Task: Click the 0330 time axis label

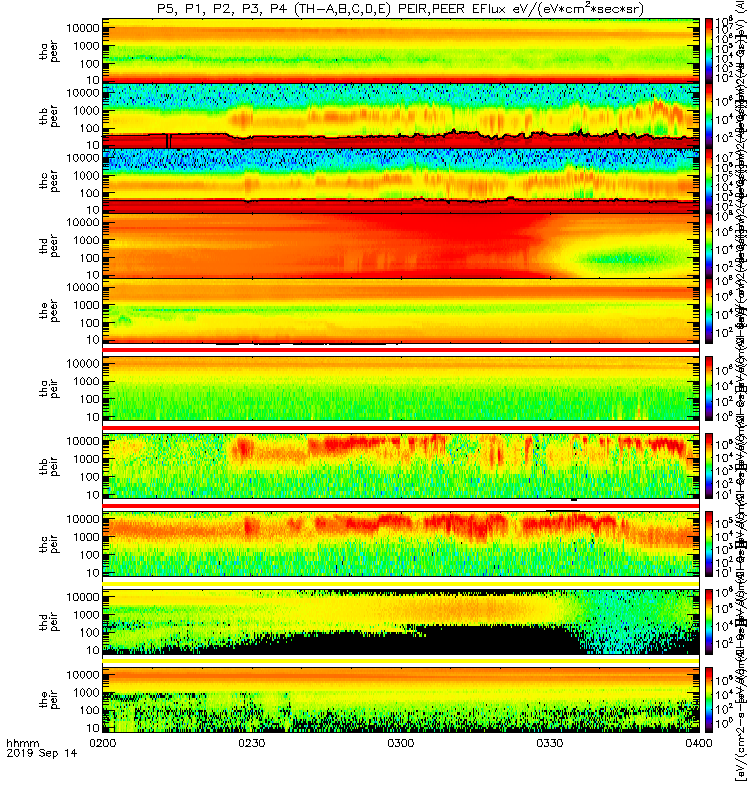Action: pos(549,743)
